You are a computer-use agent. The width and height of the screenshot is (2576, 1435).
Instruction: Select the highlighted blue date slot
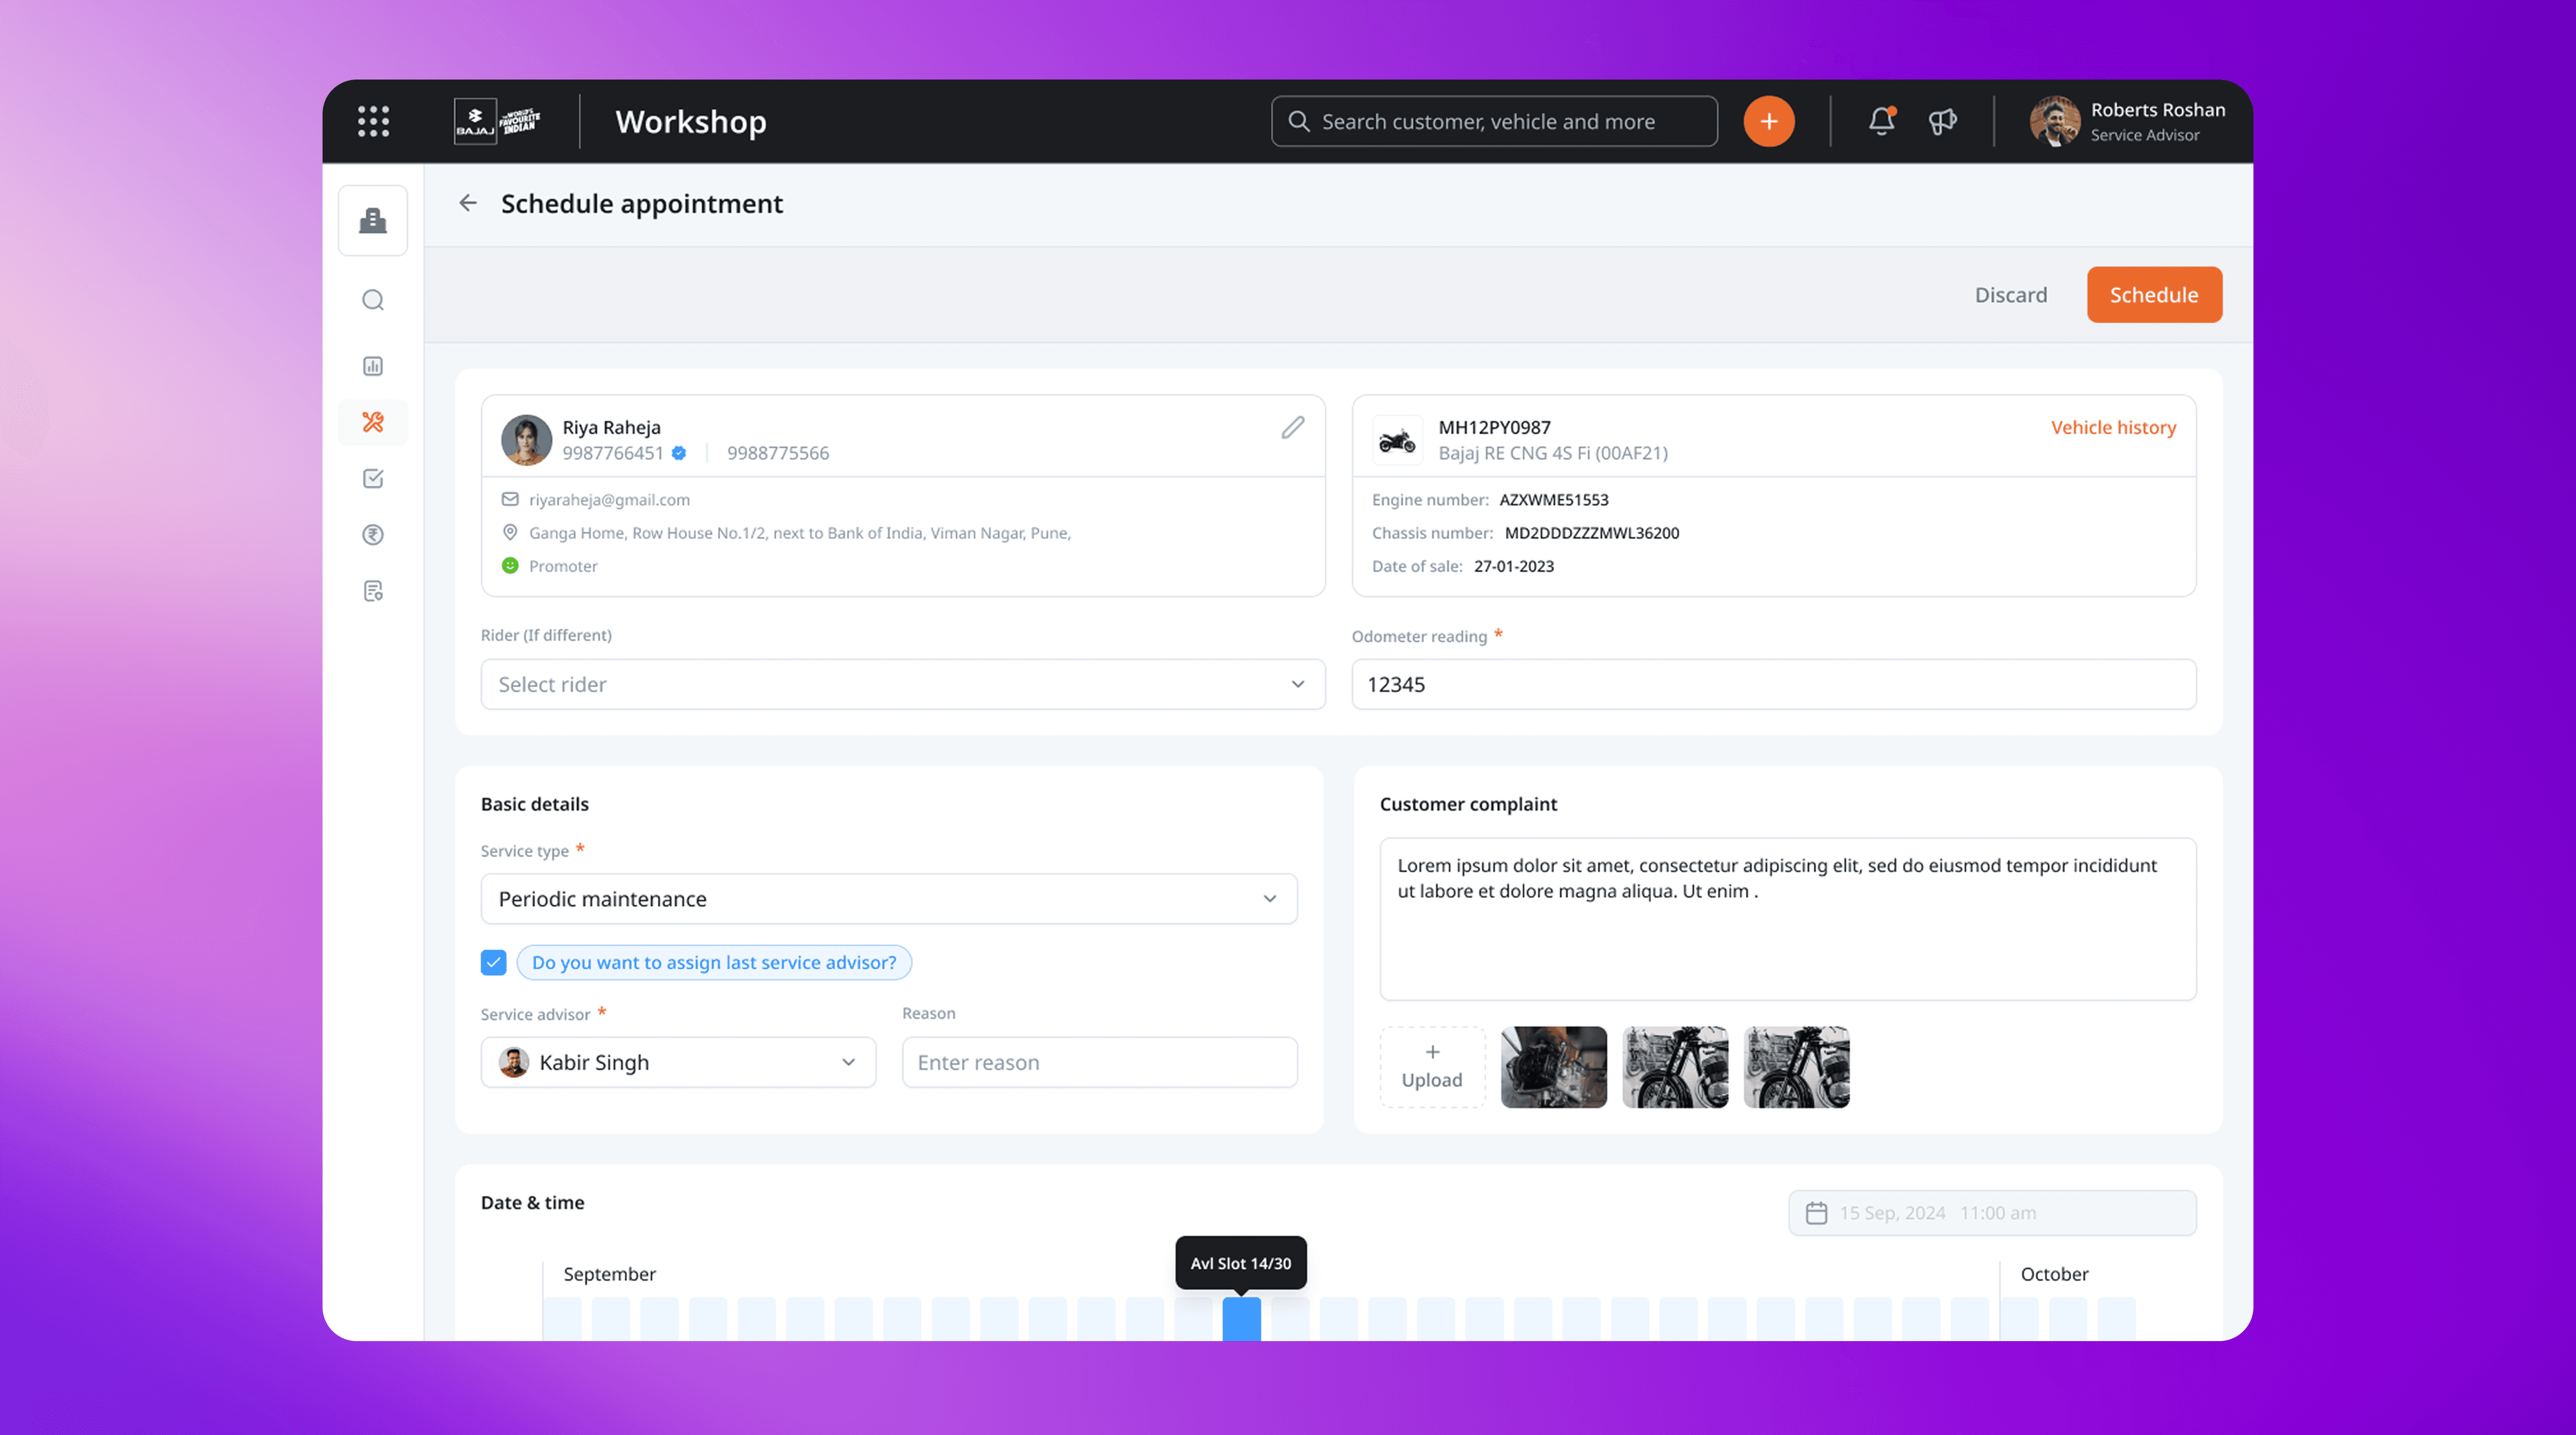click(1241, 1318)
